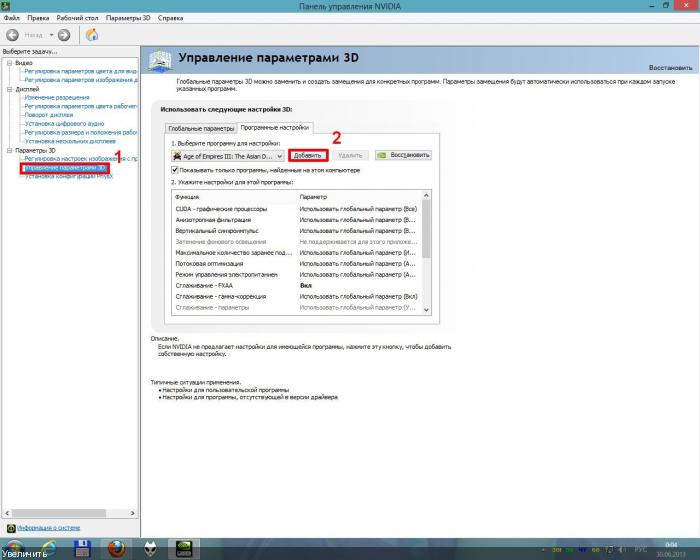The image size is (700, 560).
Task: Switch to Глобальные параметры tab
Action: [x=201, y=128]
